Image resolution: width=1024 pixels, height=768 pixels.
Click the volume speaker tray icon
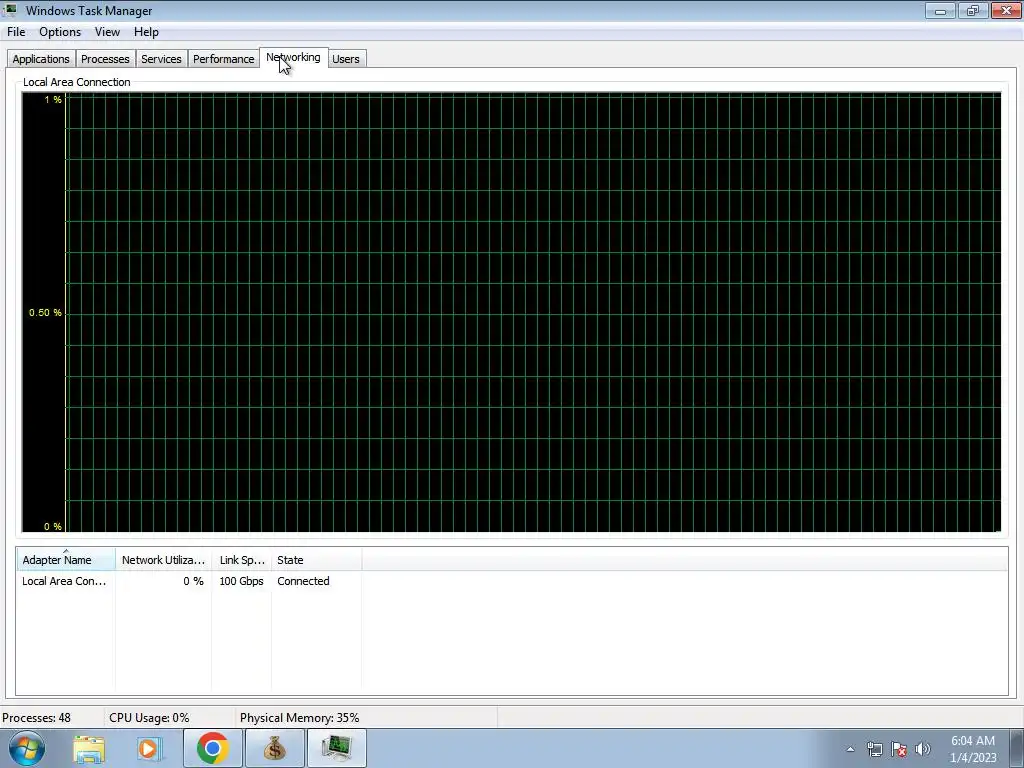point(922,749)
